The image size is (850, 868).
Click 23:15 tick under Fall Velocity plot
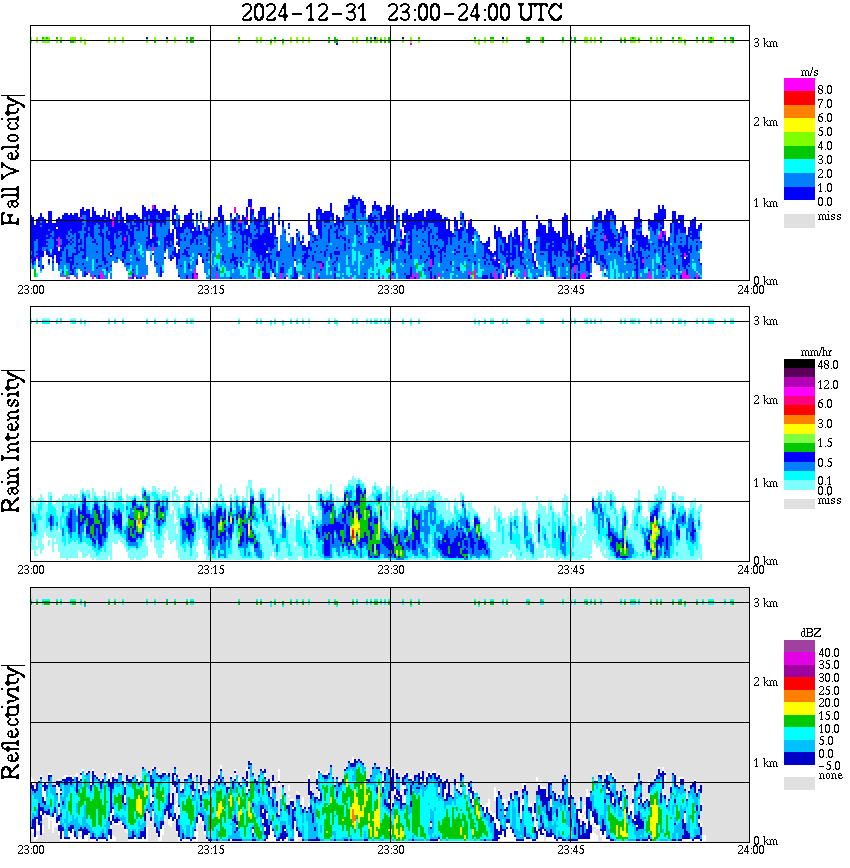pos(210,290)
